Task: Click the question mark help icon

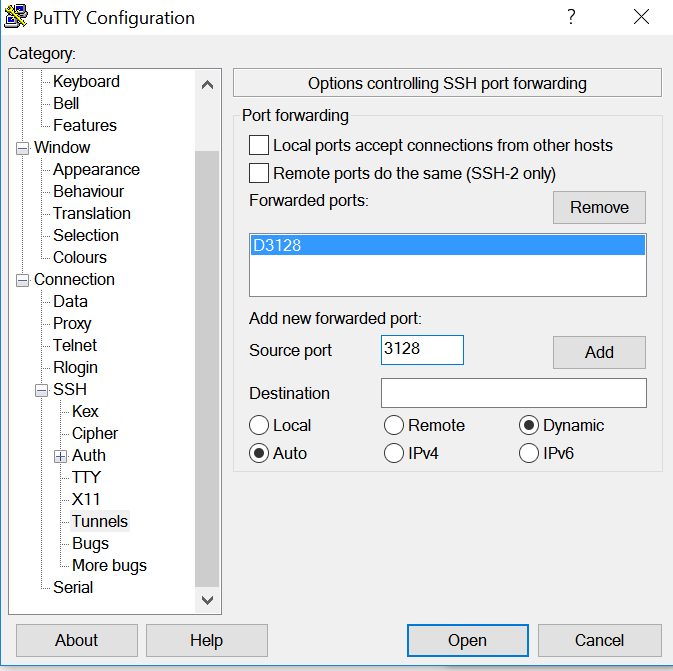Action: click(x=571, y=17)
